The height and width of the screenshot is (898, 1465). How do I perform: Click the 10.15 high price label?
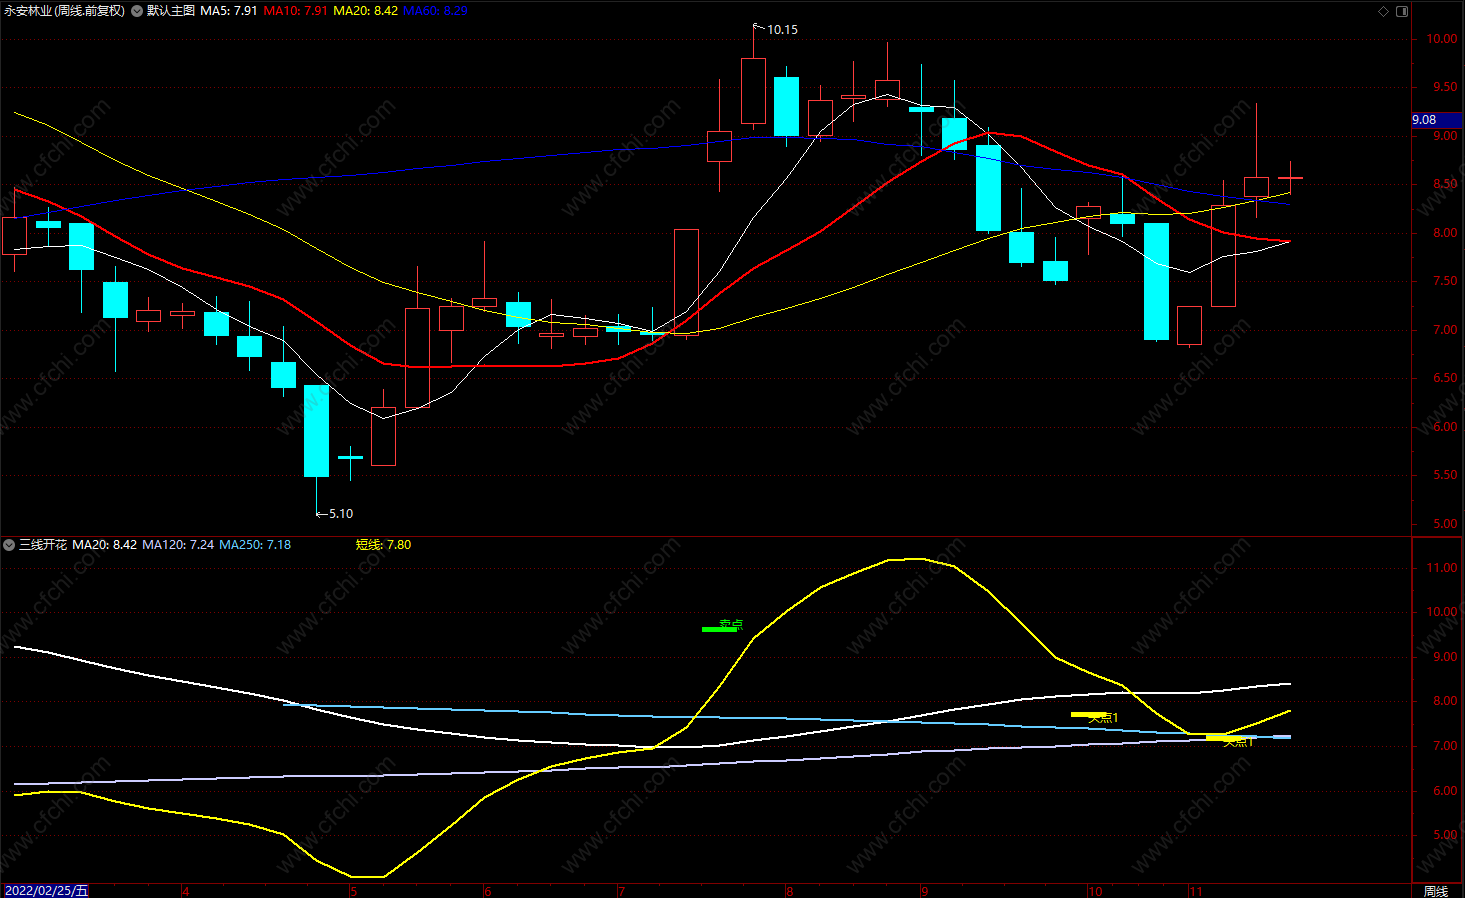point(782,30)
